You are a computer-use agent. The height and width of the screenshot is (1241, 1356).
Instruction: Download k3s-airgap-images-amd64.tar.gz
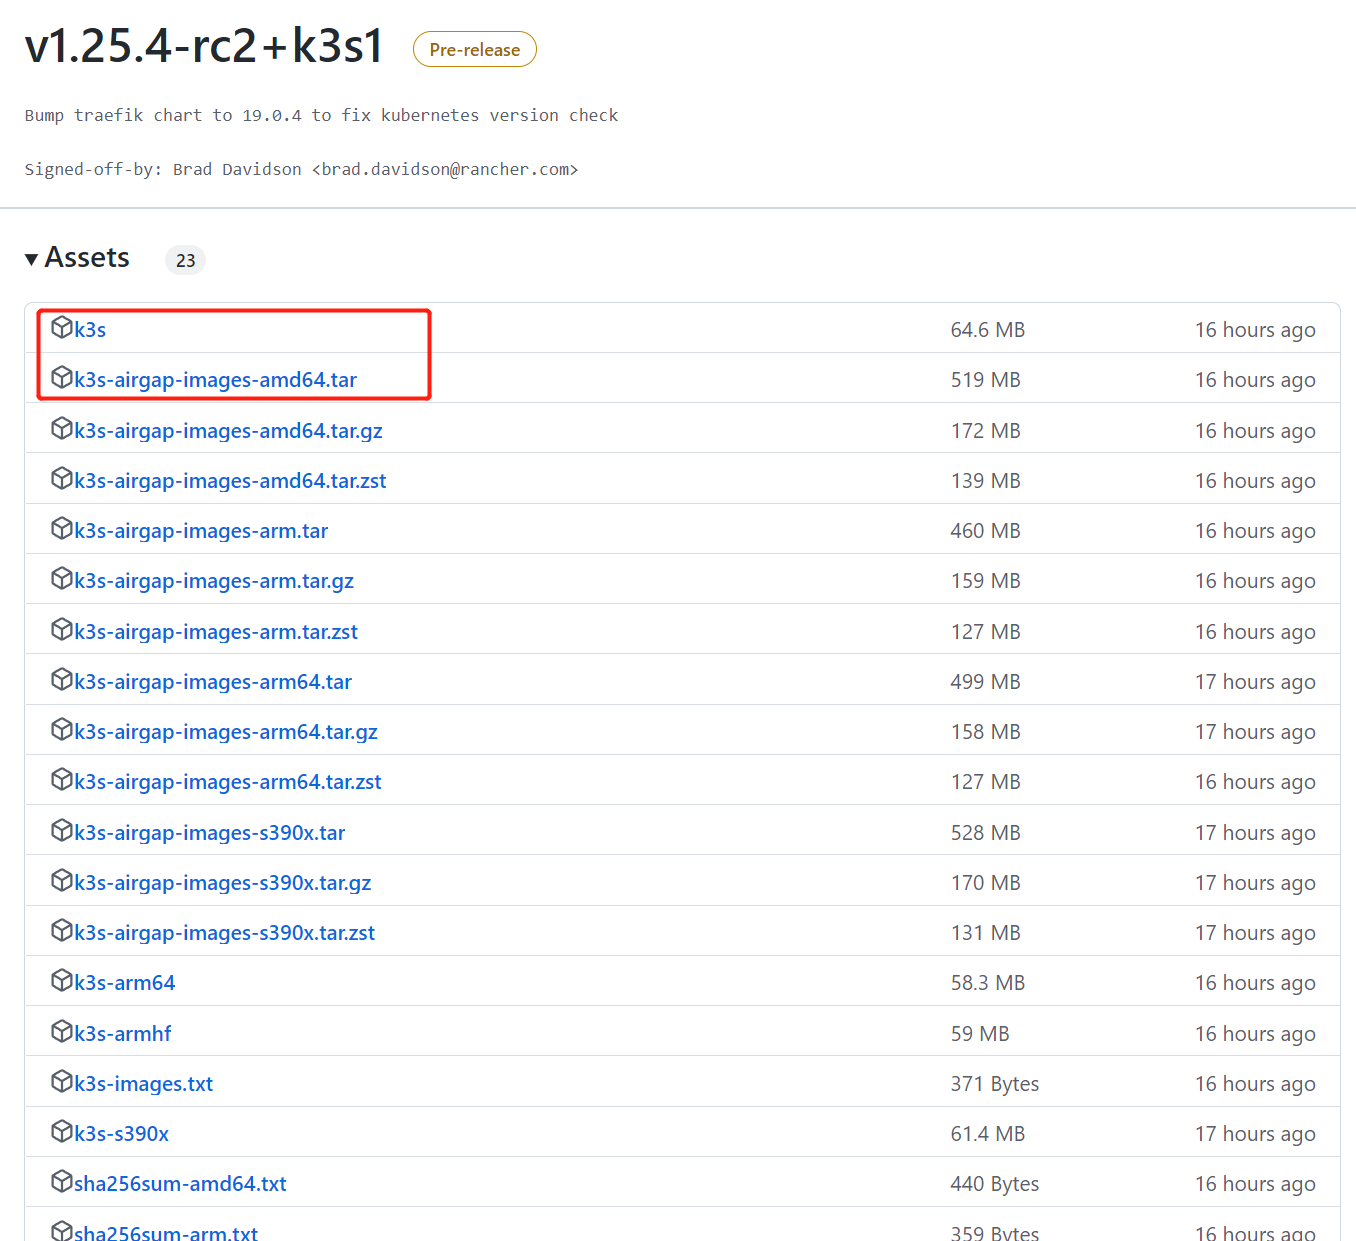[228, 431]
